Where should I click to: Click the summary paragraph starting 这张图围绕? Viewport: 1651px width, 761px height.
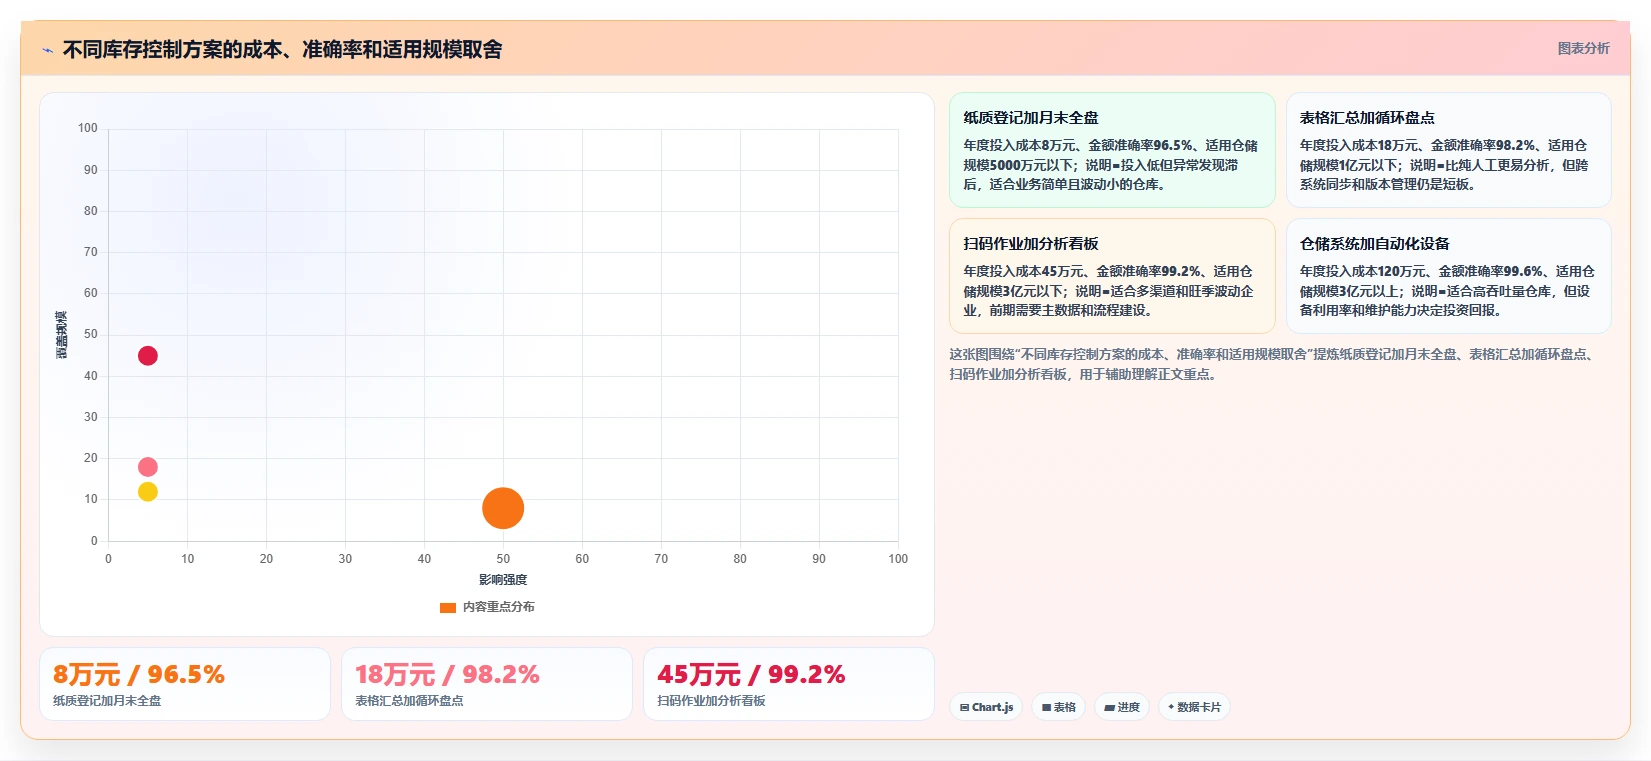click(1272, 364)
